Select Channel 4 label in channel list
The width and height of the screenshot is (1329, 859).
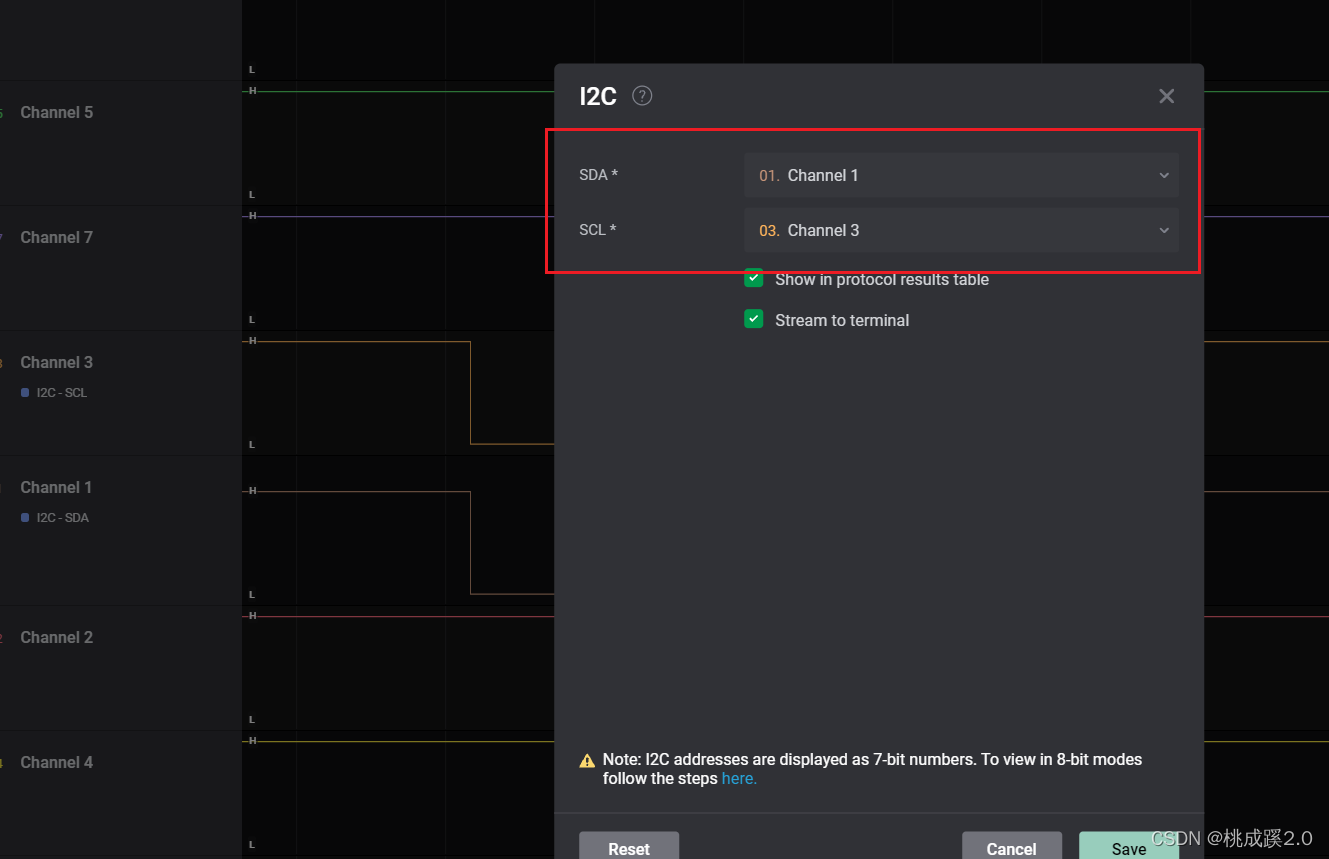(x=57, y=762)
